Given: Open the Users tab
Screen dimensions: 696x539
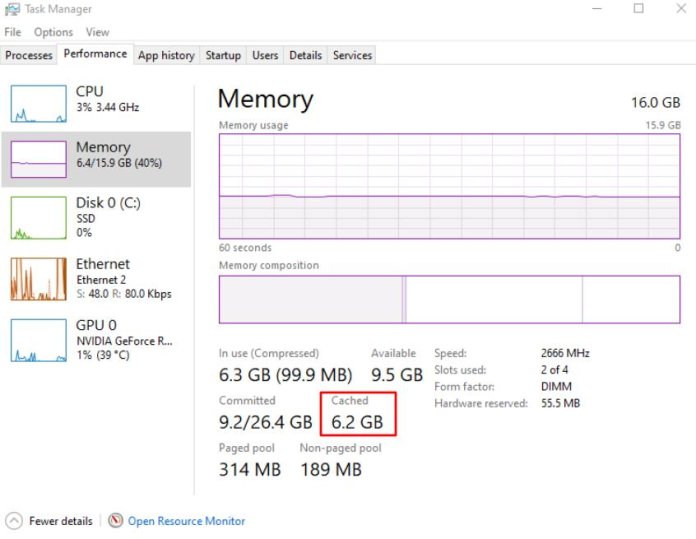Looking at the screenshot, I should pyautogui.click(x=265, y=55).
